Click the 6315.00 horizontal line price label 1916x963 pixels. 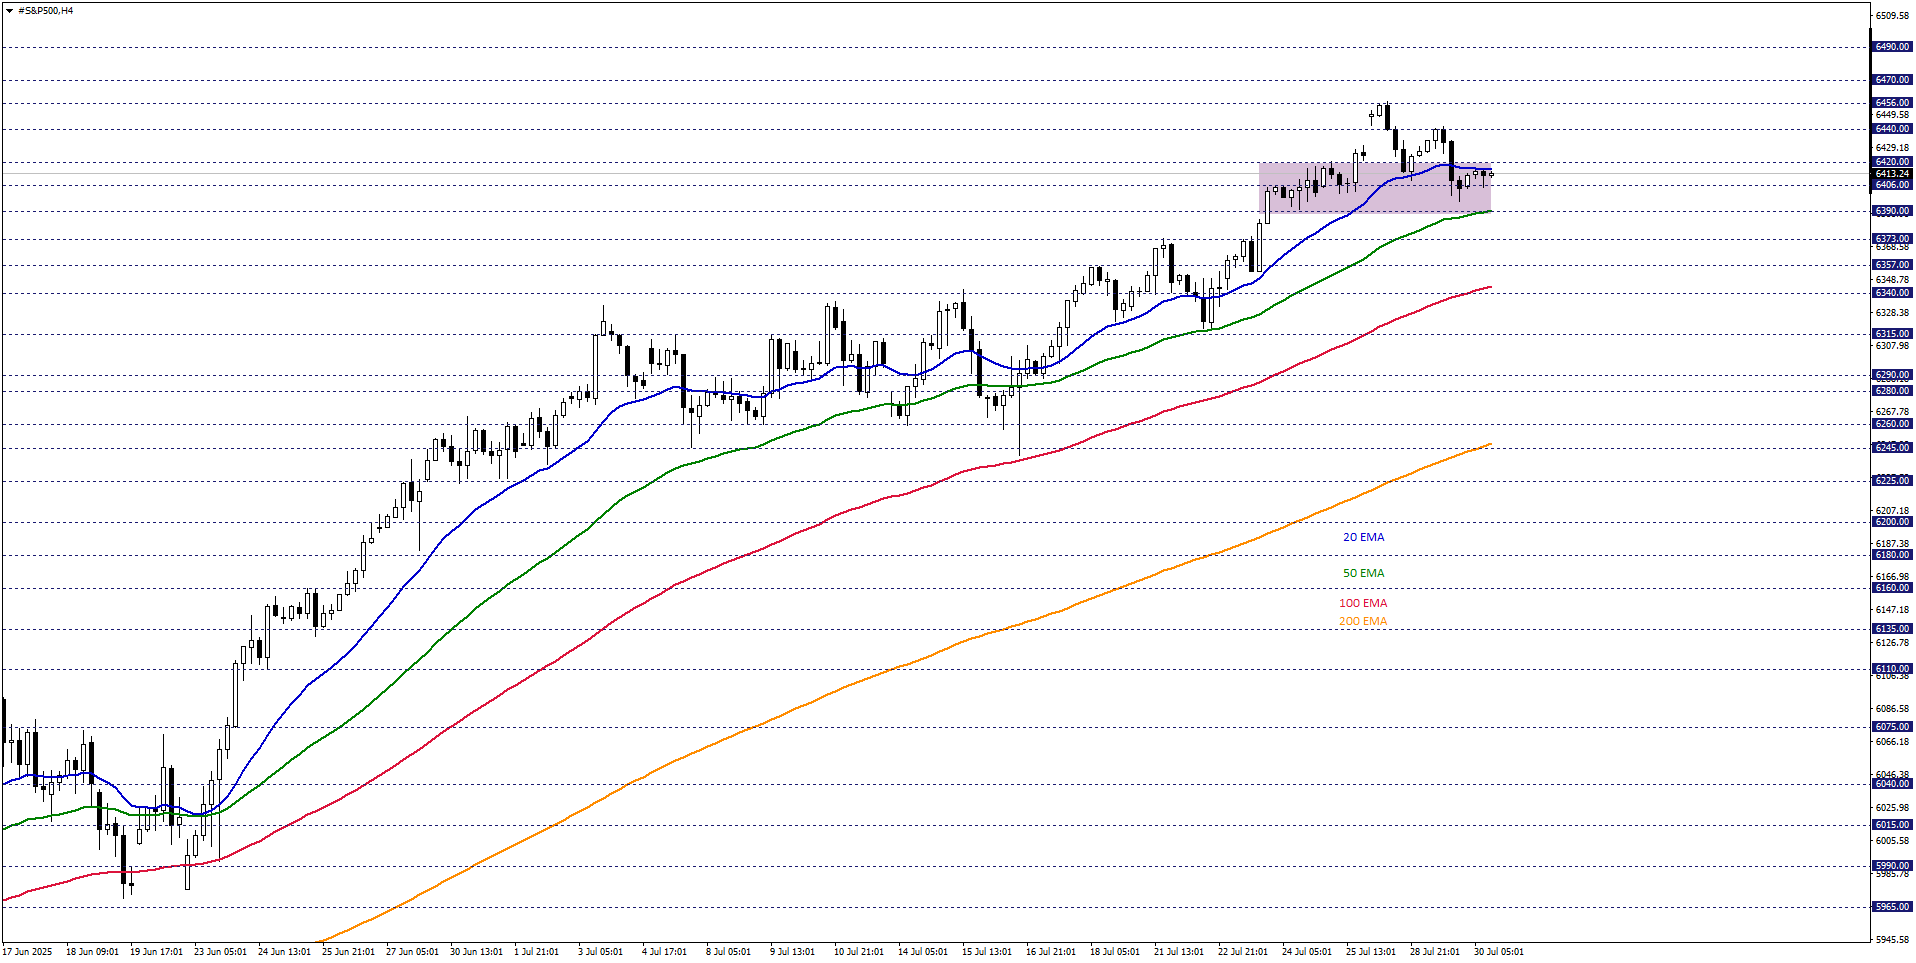click(x=1892, y=334)
